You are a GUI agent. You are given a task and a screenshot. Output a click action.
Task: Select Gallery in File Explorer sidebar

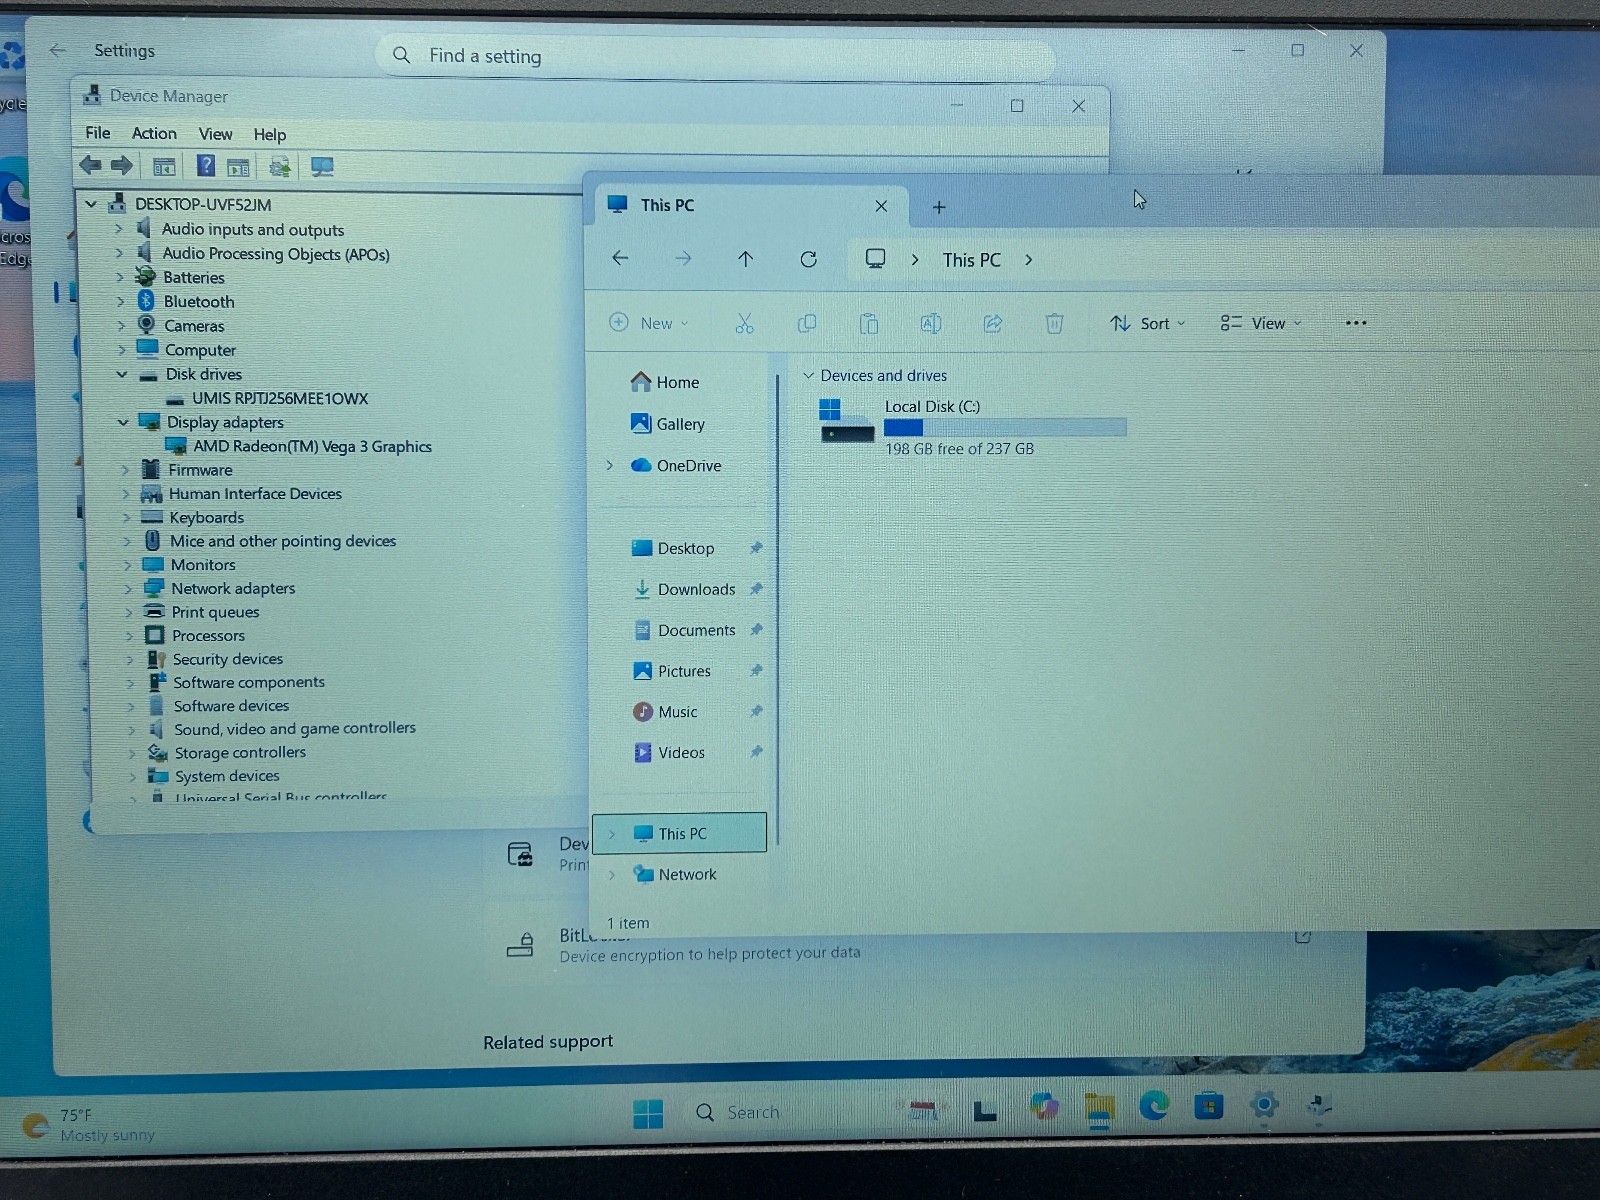click(668, 424)
